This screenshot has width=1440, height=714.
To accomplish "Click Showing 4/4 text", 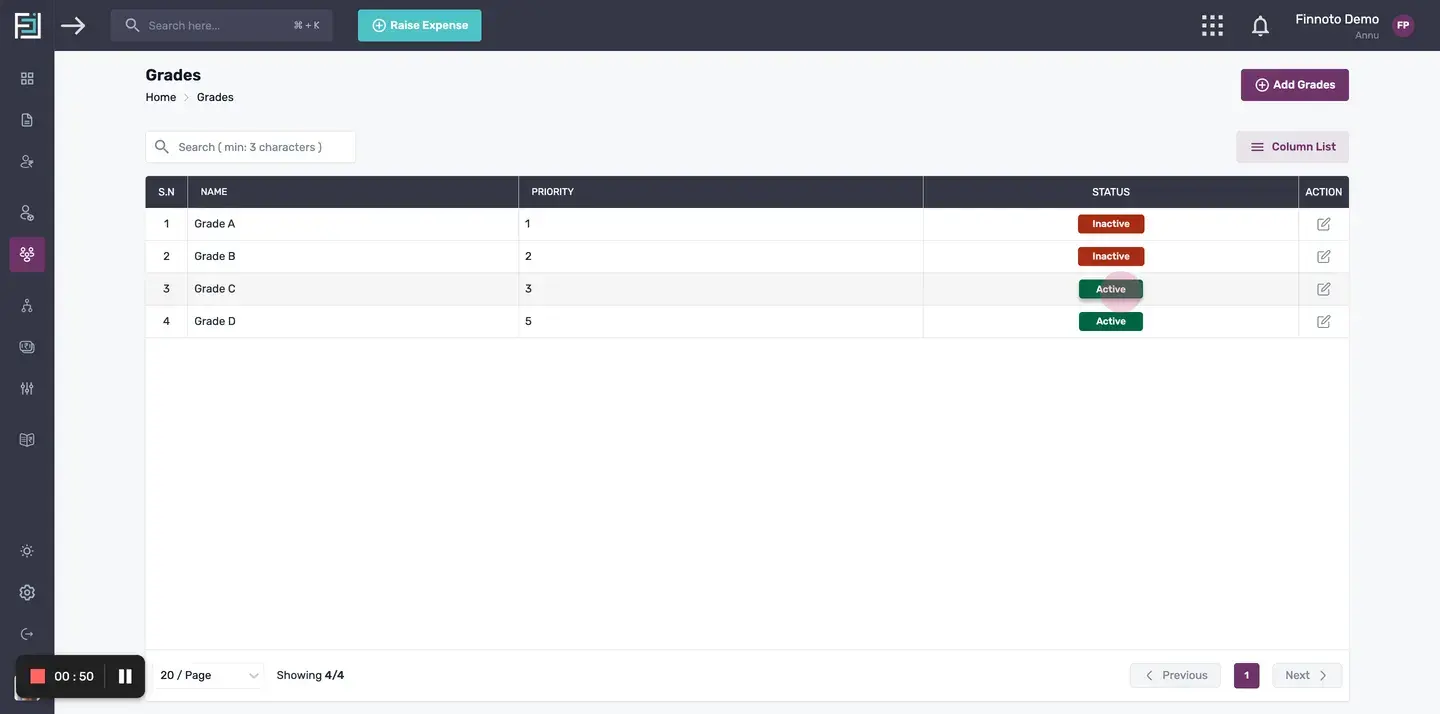I will [310, 676].
